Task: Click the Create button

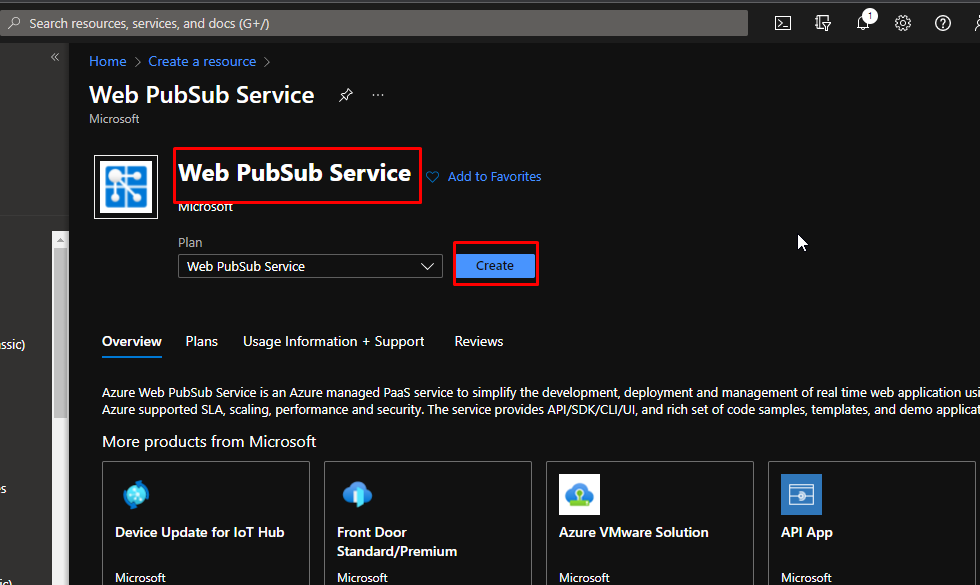Action: (495, 266)
